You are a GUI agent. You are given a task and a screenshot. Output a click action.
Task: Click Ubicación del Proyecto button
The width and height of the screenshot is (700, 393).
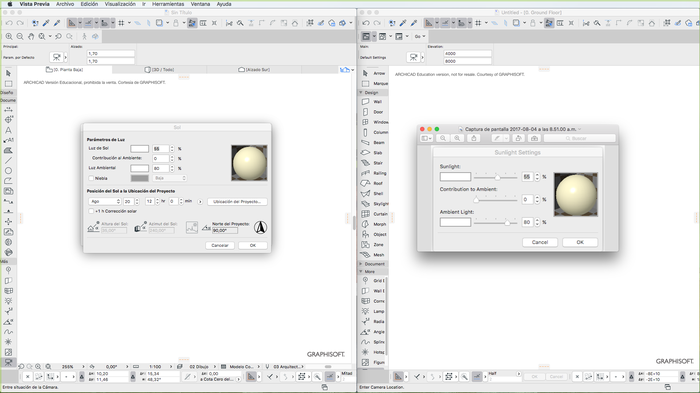tap(237, 201)
